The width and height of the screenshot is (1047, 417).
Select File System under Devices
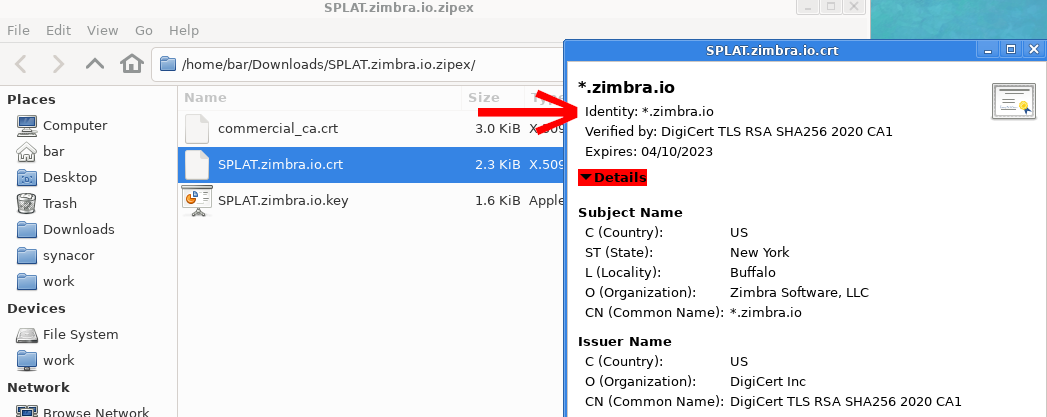pyautogui.click(x=80, y=334)
